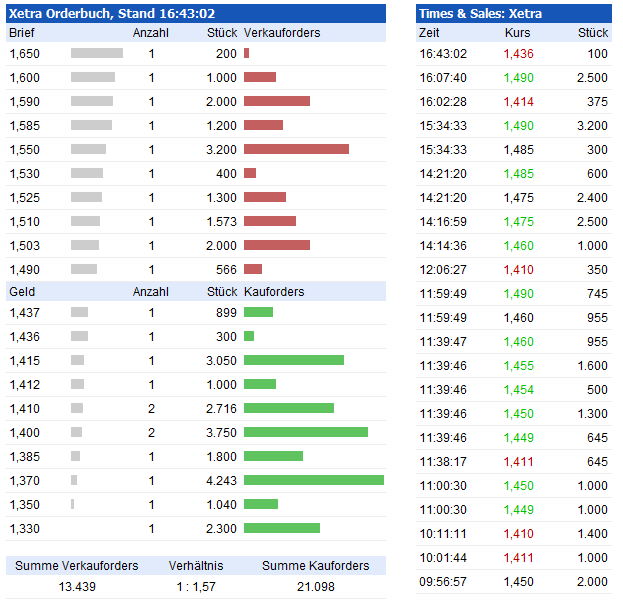Click the Verhältnis value 1 : 1,57

(x=196, y=586)
